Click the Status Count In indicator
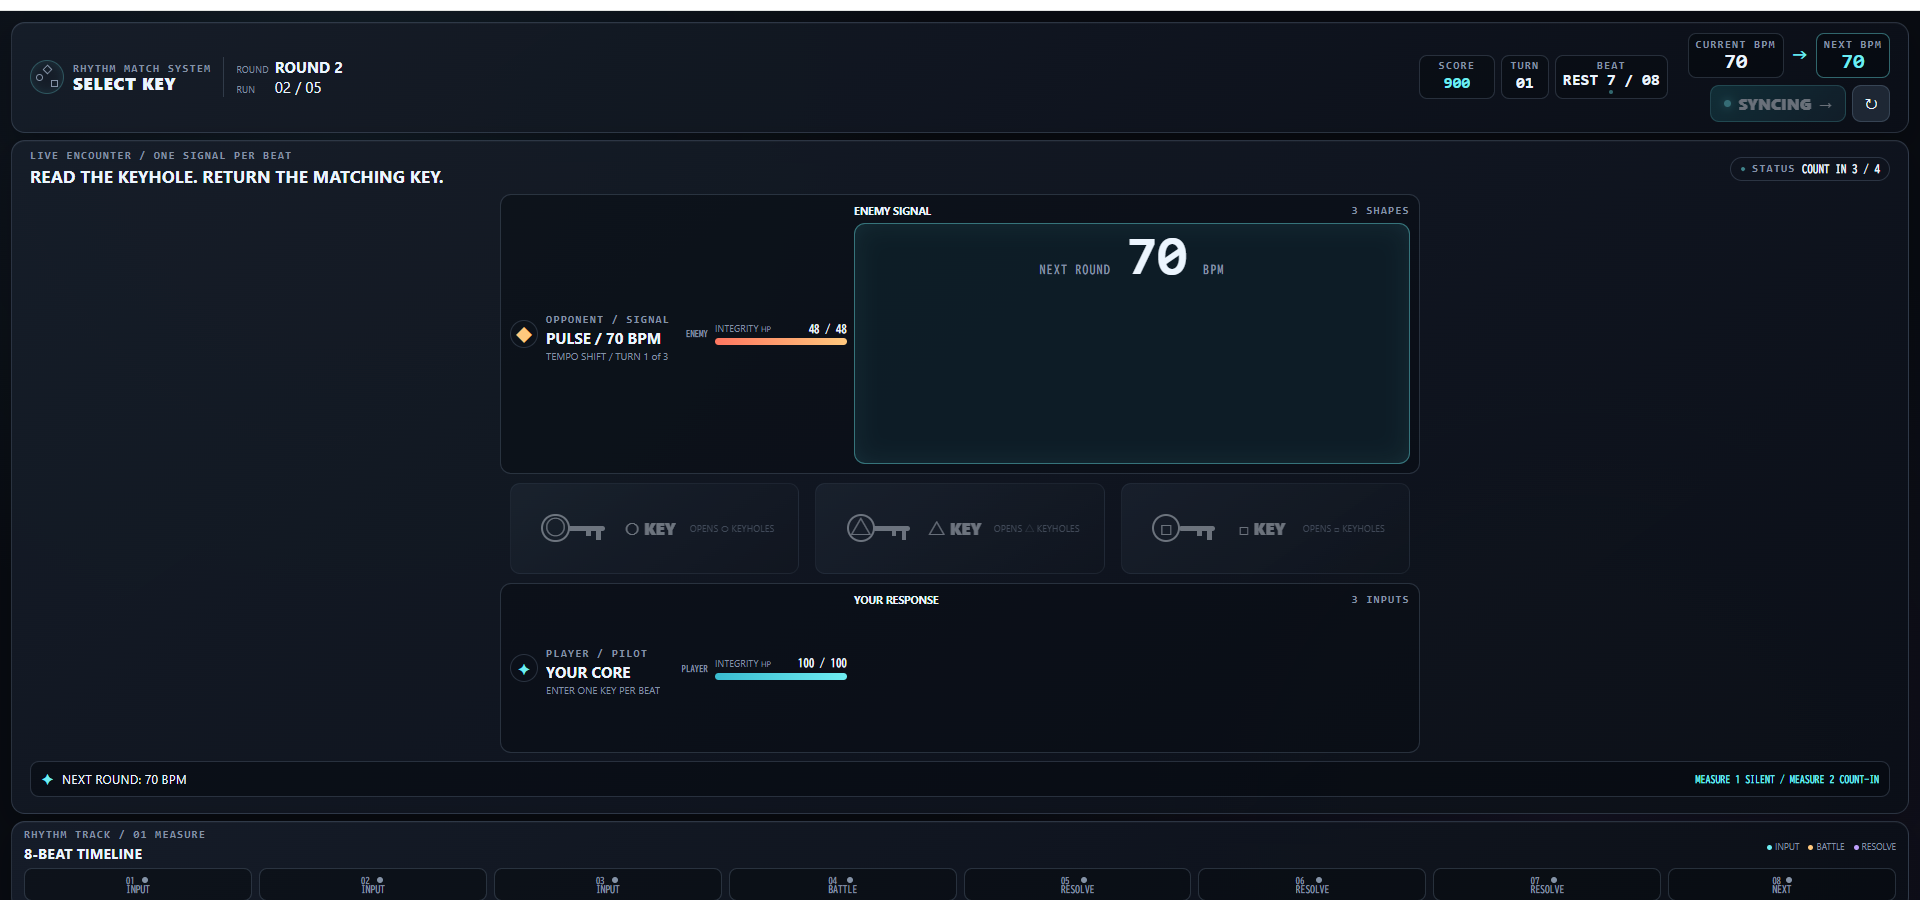Image resolution: width=1920 pixels, height=900 pixels. click(1810, 169)
